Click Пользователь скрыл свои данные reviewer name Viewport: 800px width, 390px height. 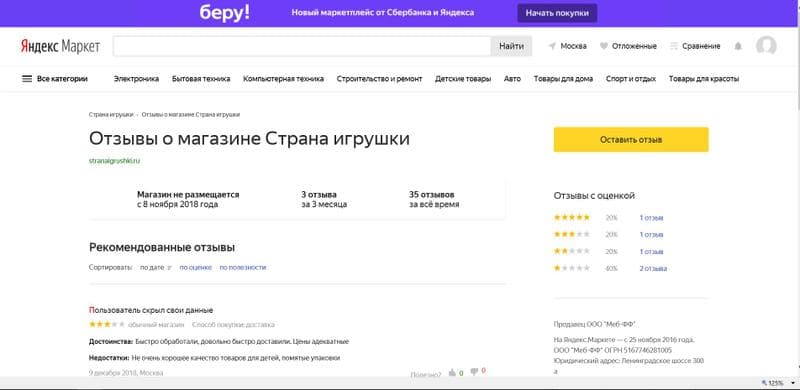[151, 310]
